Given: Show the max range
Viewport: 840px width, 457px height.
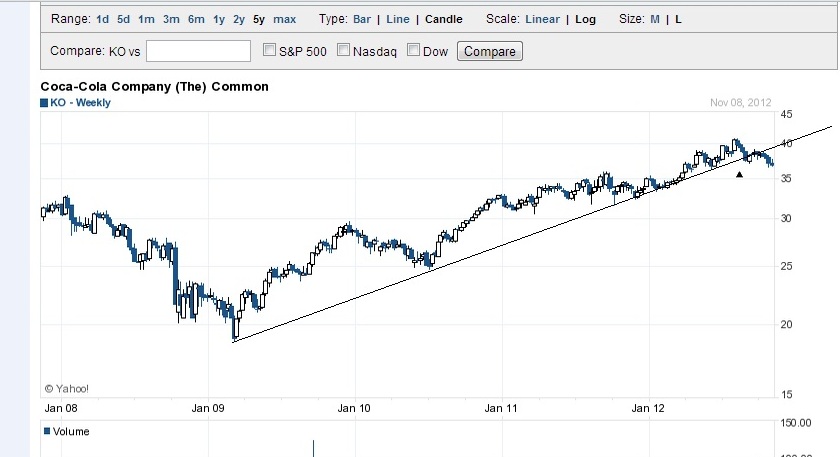Looking at the screenshot, I should coord(284,19).
